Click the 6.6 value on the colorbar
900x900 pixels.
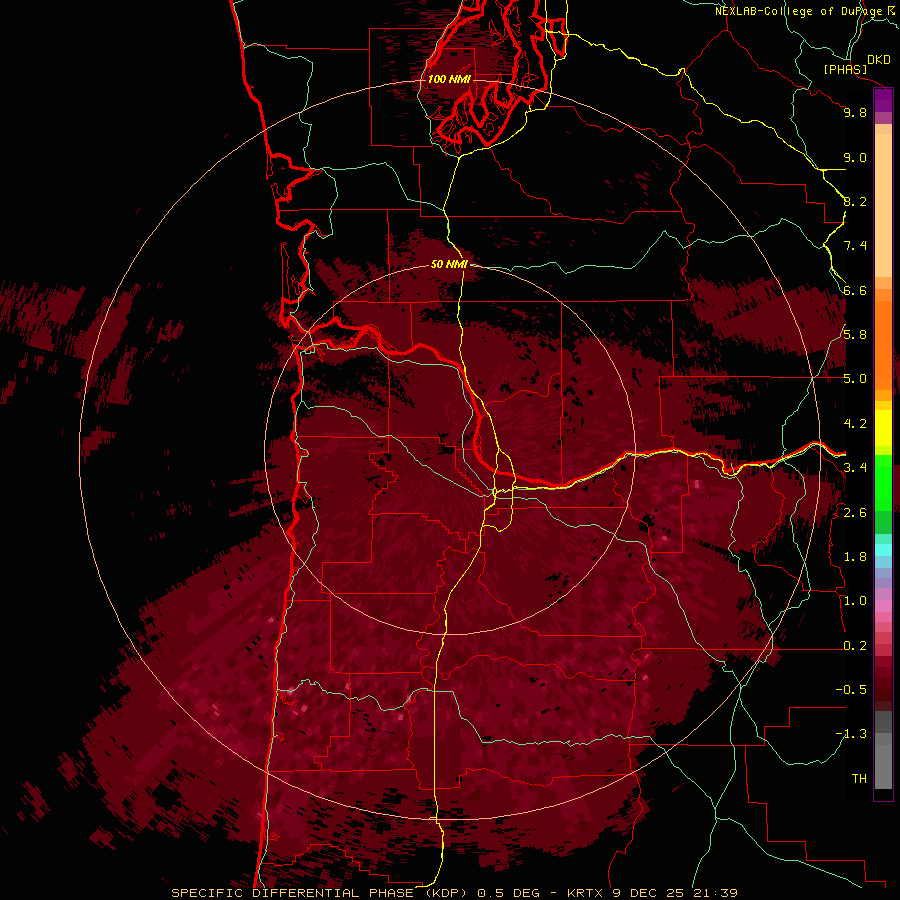(x=855, y=290)
